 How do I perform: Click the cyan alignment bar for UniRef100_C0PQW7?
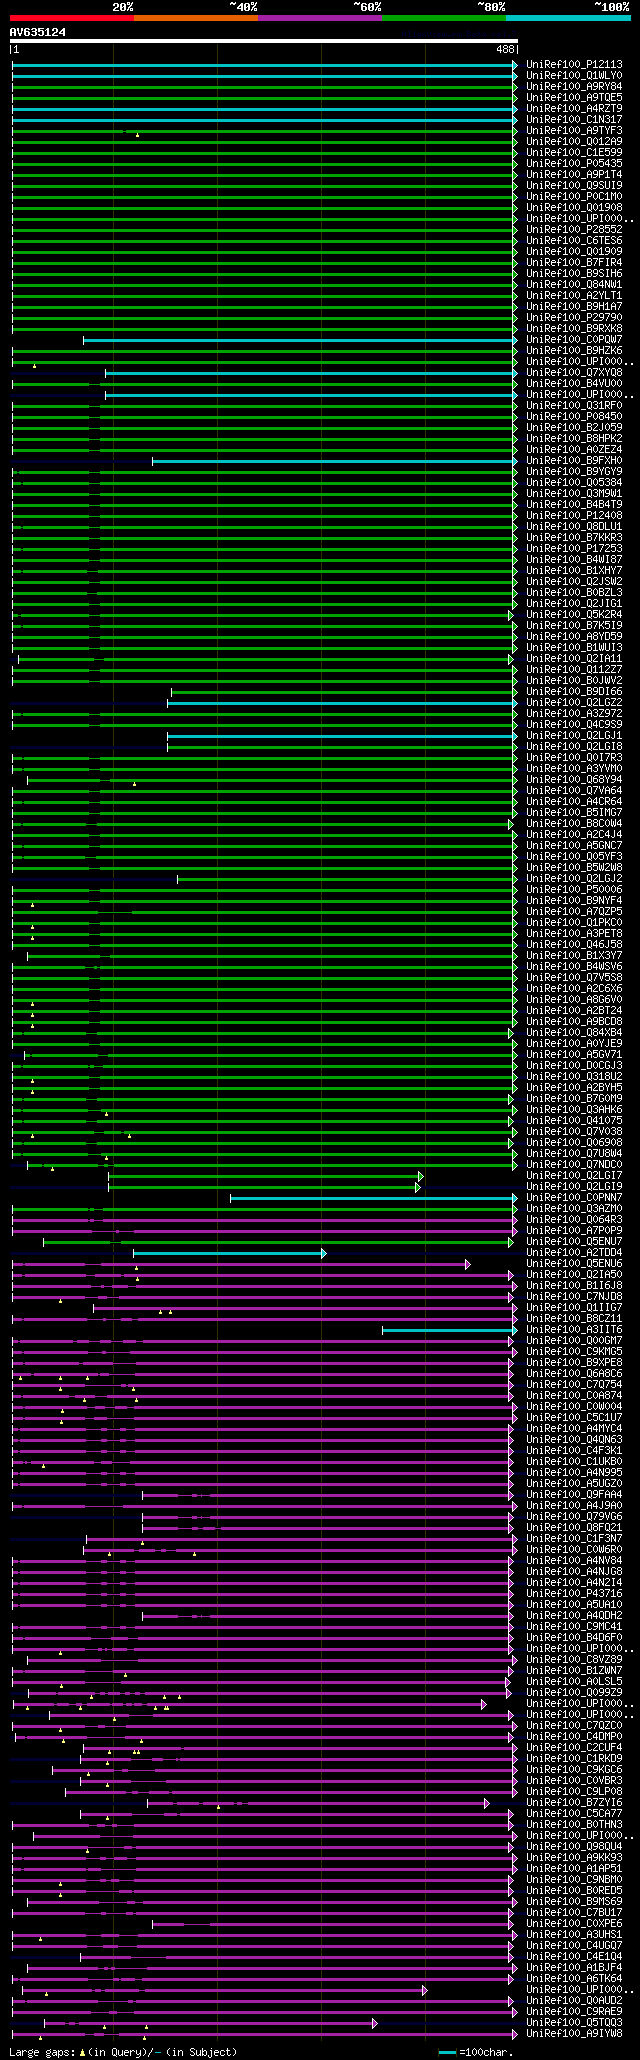point(300,340)
